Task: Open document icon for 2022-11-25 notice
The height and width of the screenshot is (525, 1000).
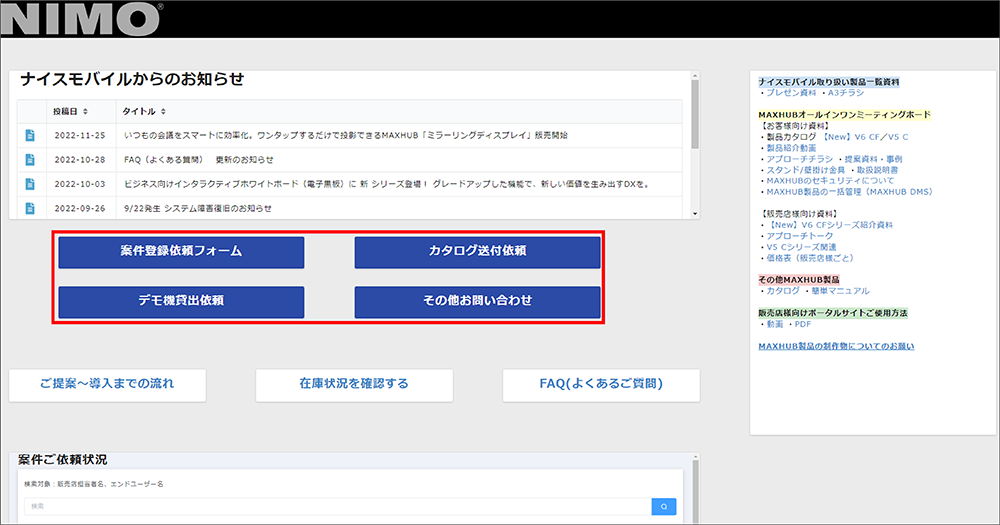Action: point(30,135)
